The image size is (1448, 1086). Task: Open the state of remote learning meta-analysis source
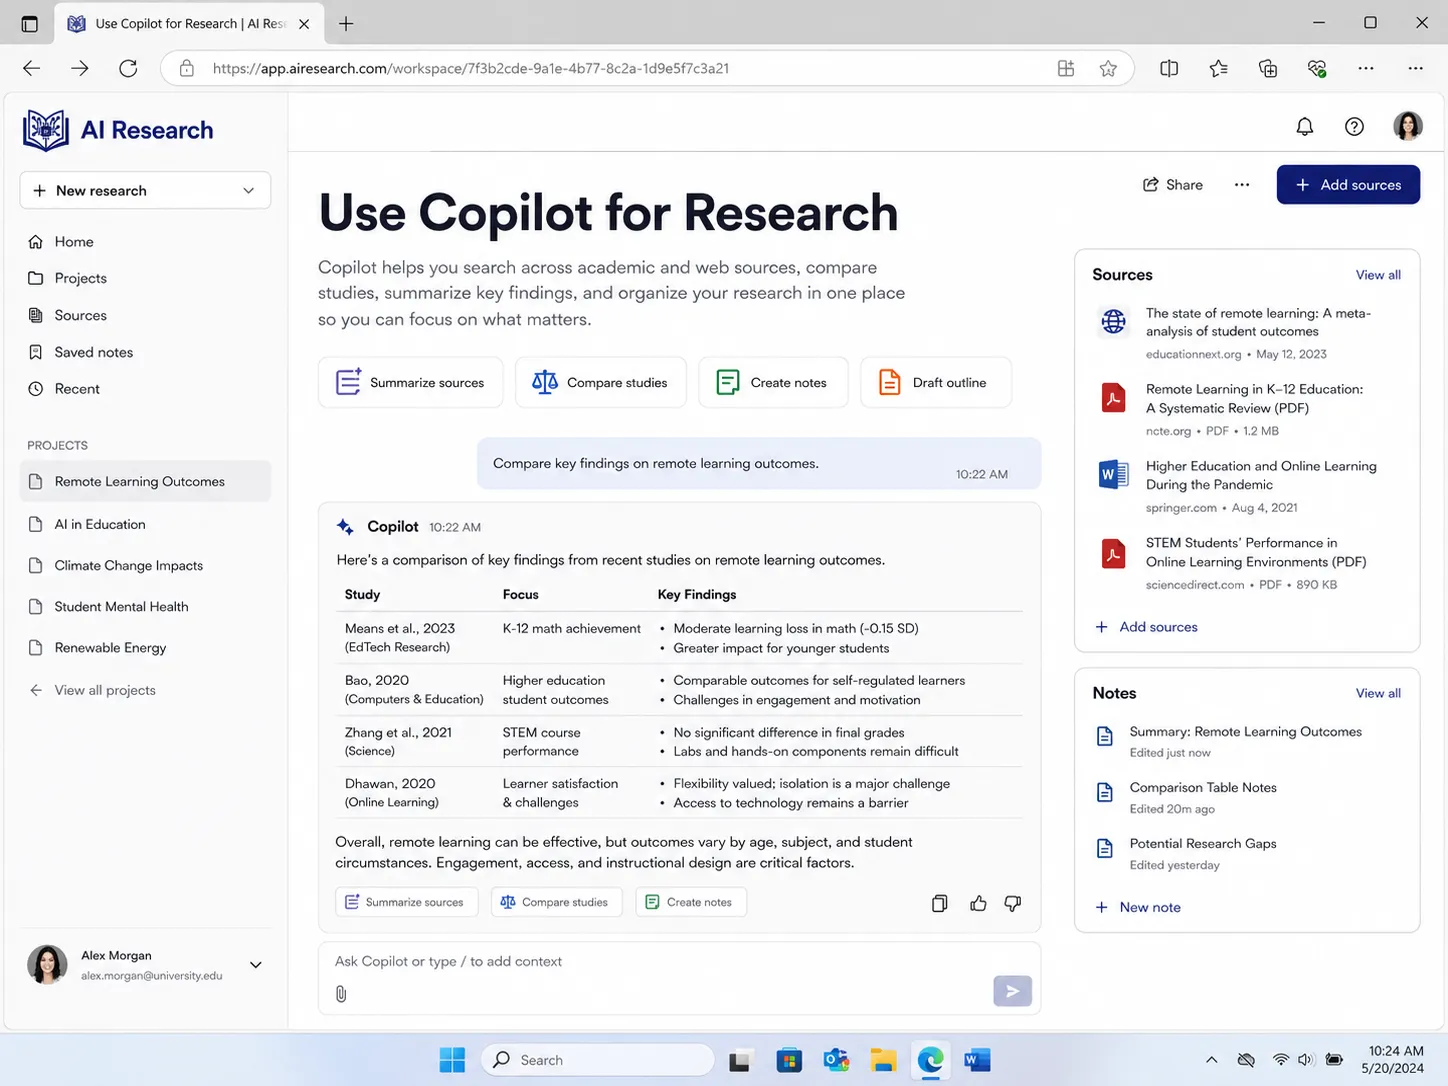1246,333
